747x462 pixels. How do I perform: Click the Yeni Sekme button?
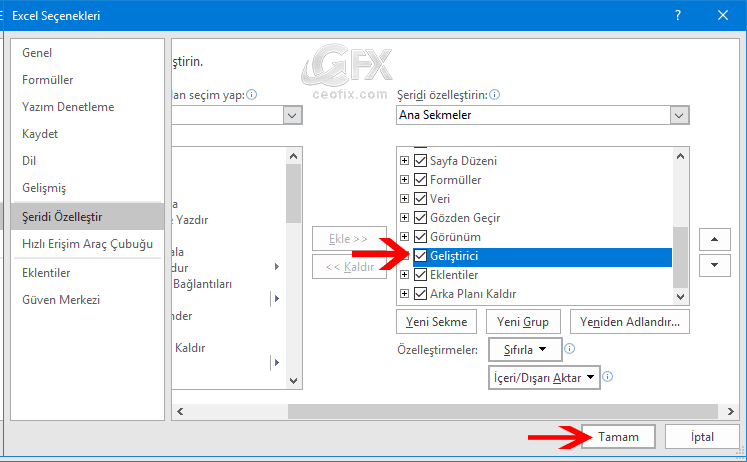click(x=436, y=322)
